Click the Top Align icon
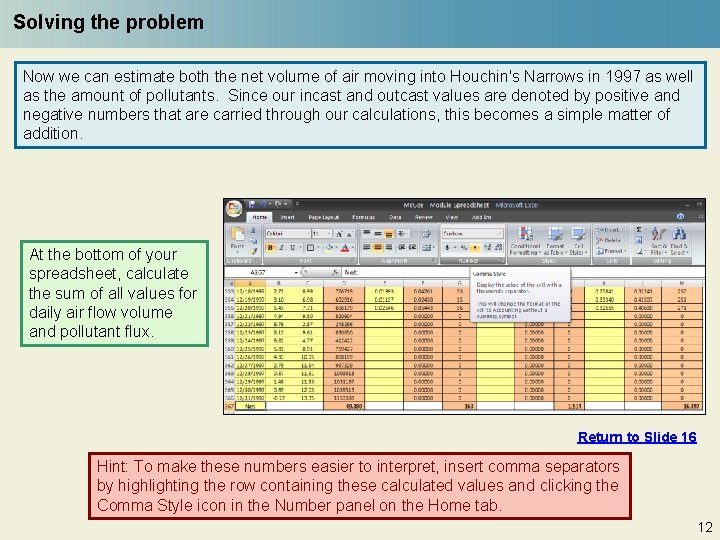The image size is (720, 540). (x=366, y=233)
